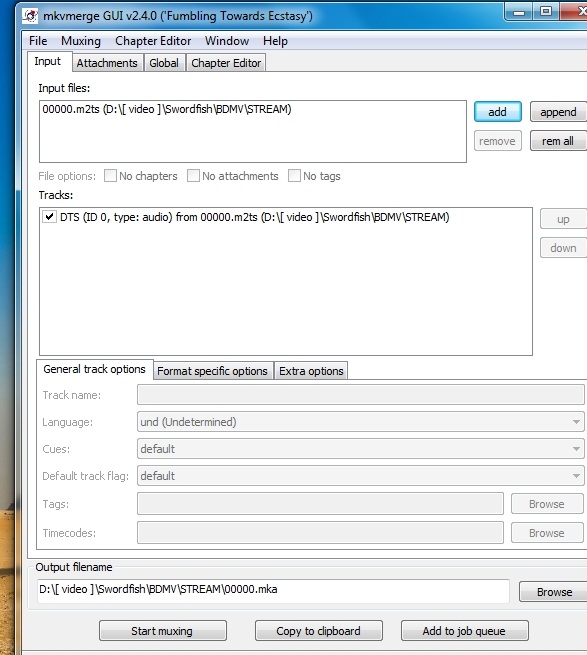Maximize the mkvmerge GUI window

coord(546,11)
